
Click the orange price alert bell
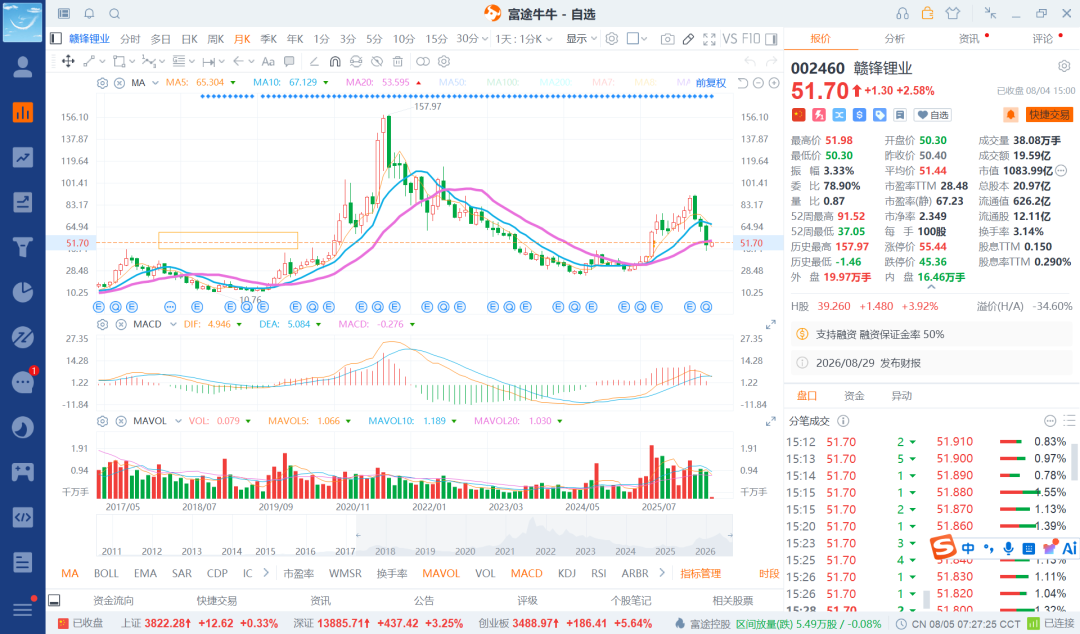(x=1010, y=115)
